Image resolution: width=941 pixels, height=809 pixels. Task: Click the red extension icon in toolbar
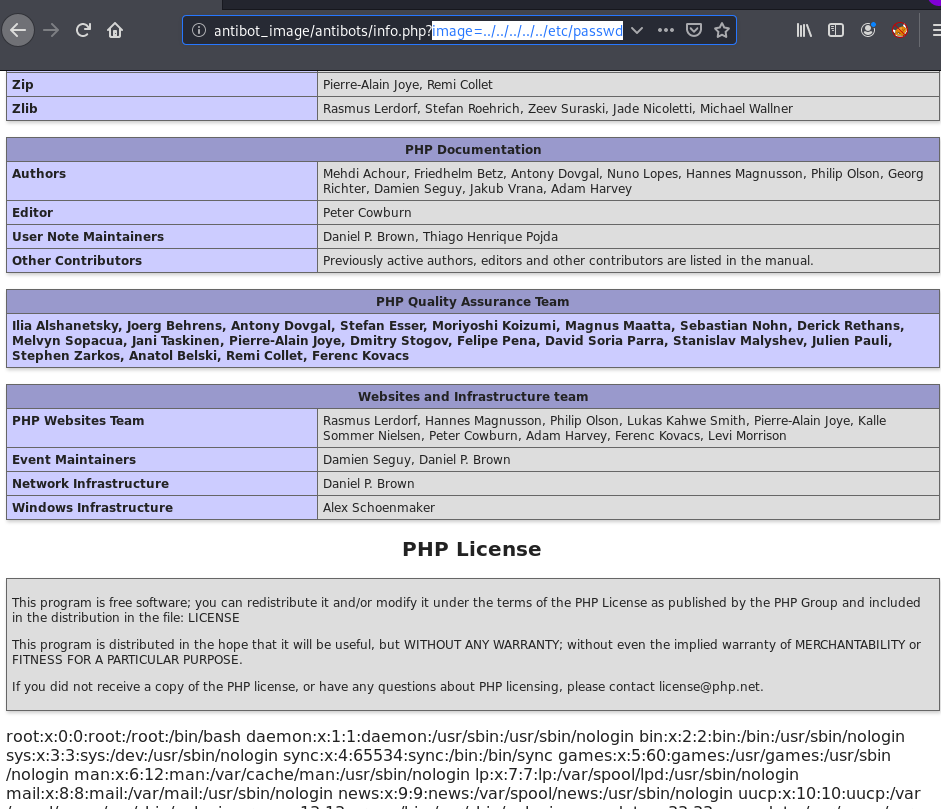(900, 30)
